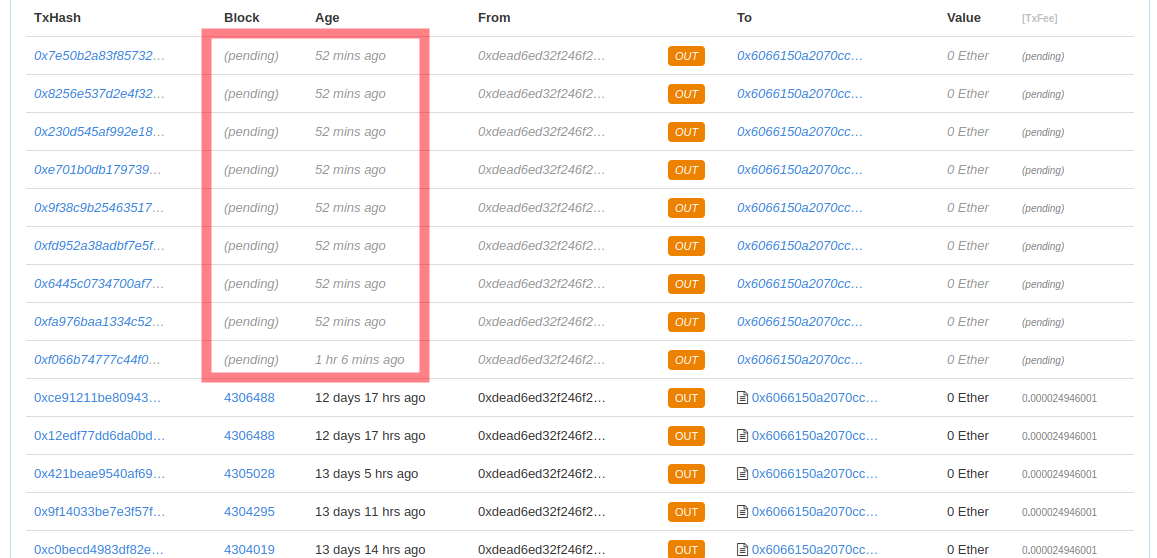Click the Age column header

point(327,18)
